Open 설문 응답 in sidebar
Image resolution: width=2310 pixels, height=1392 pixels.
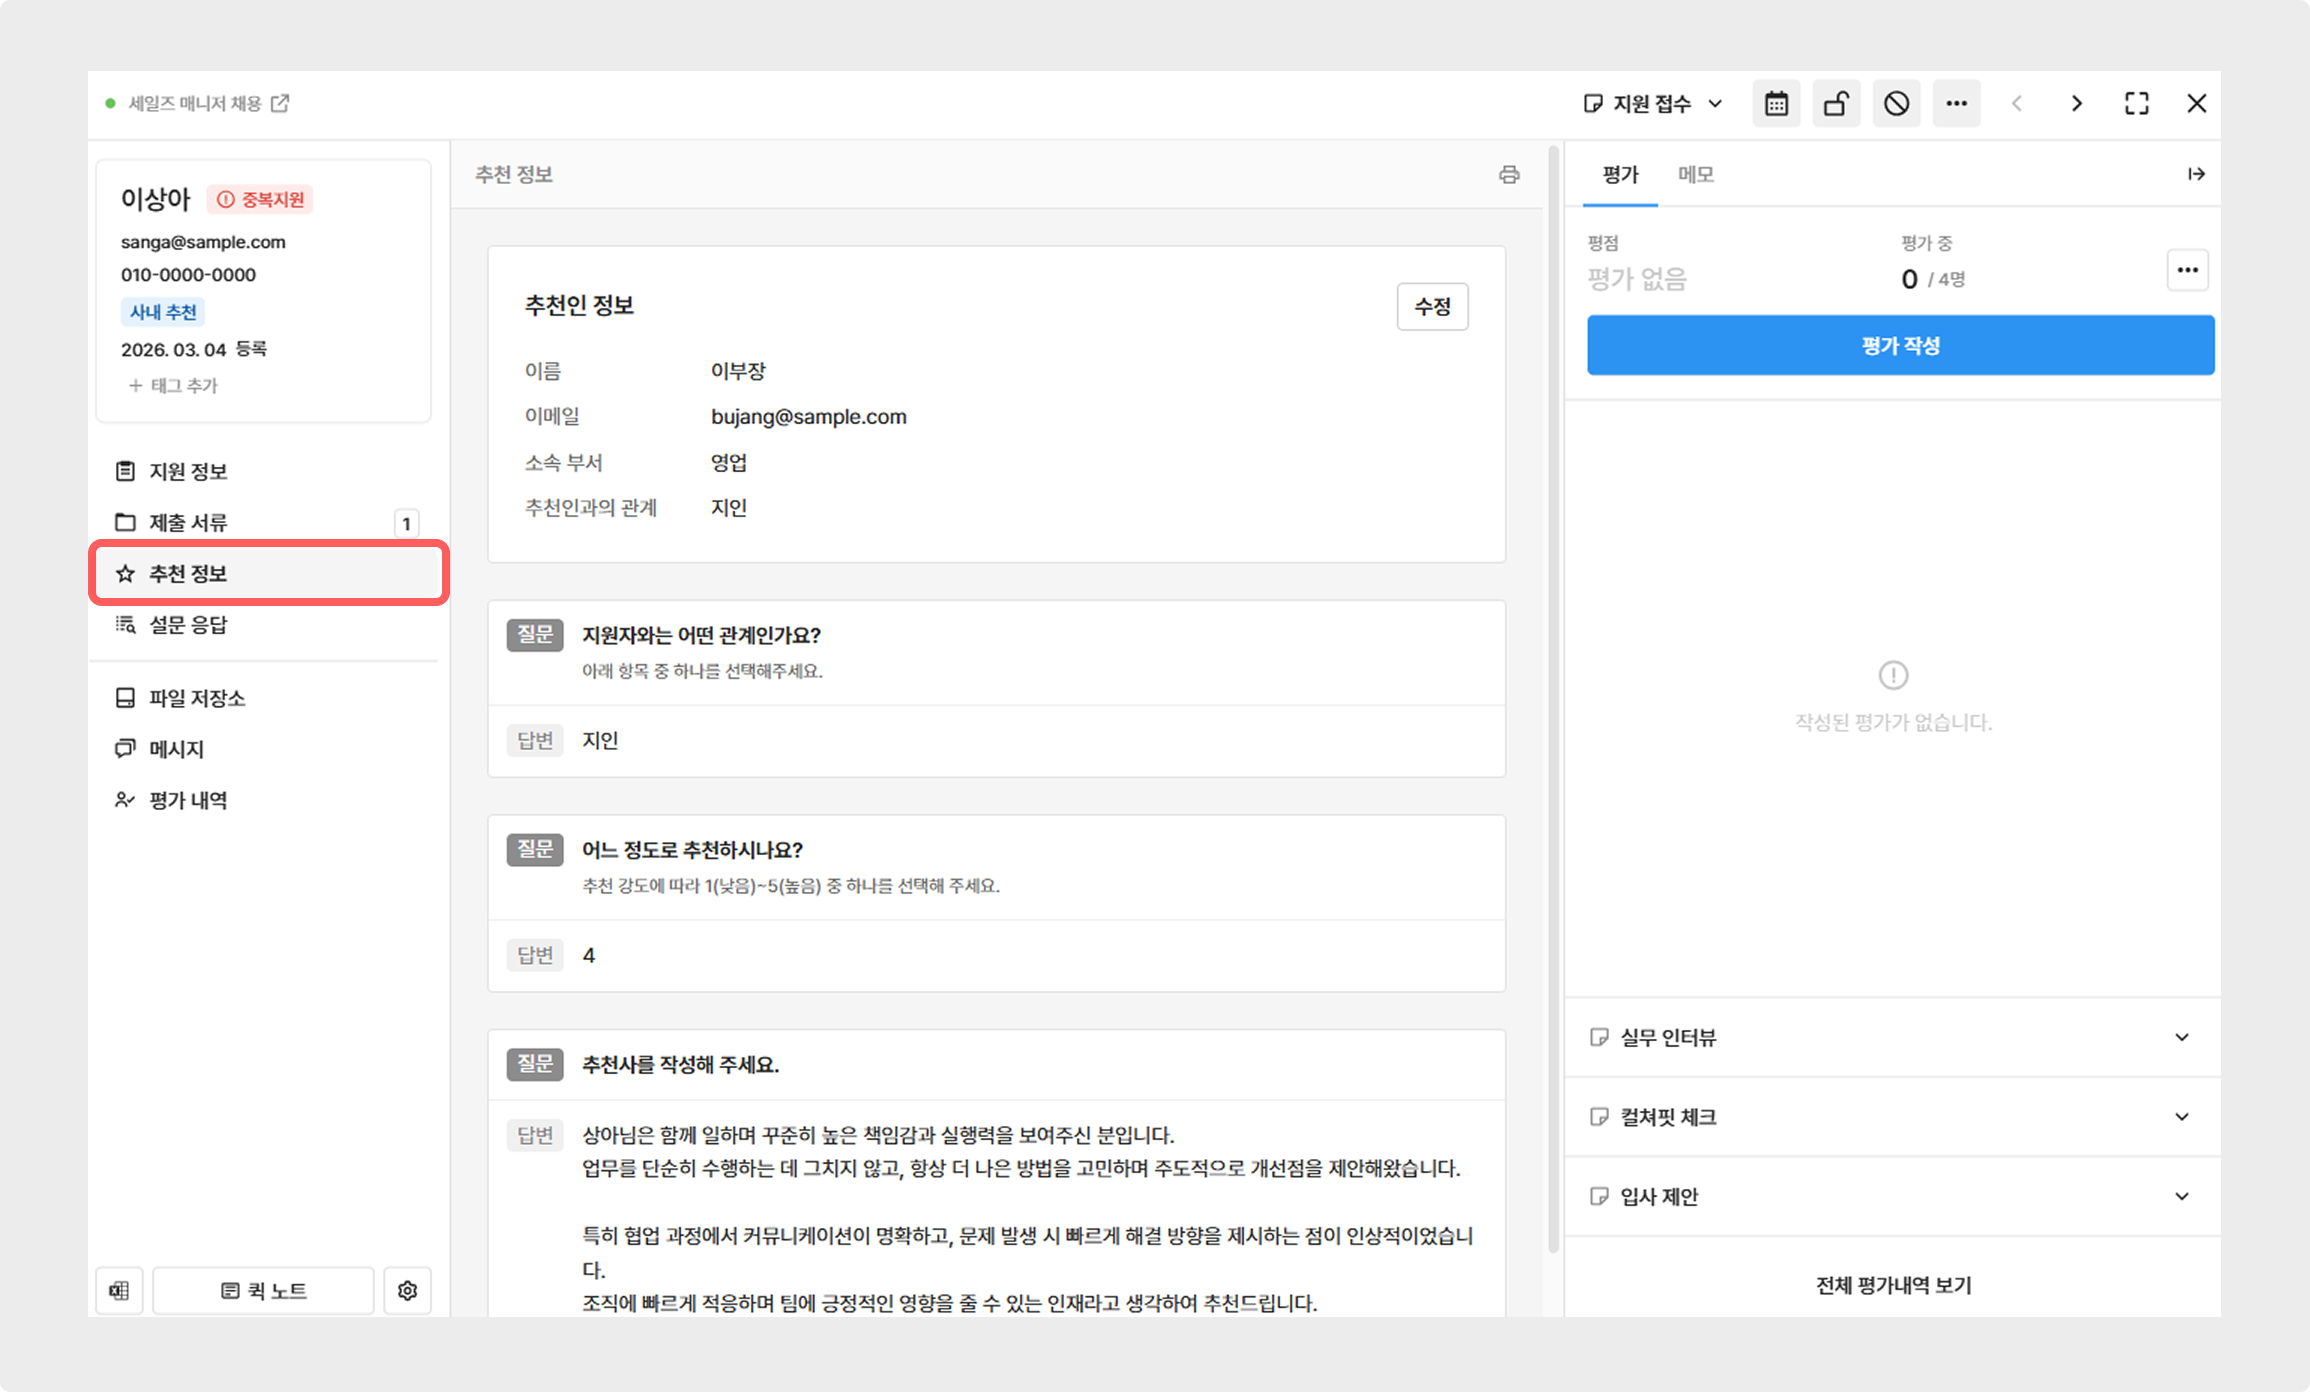point(188,625)
